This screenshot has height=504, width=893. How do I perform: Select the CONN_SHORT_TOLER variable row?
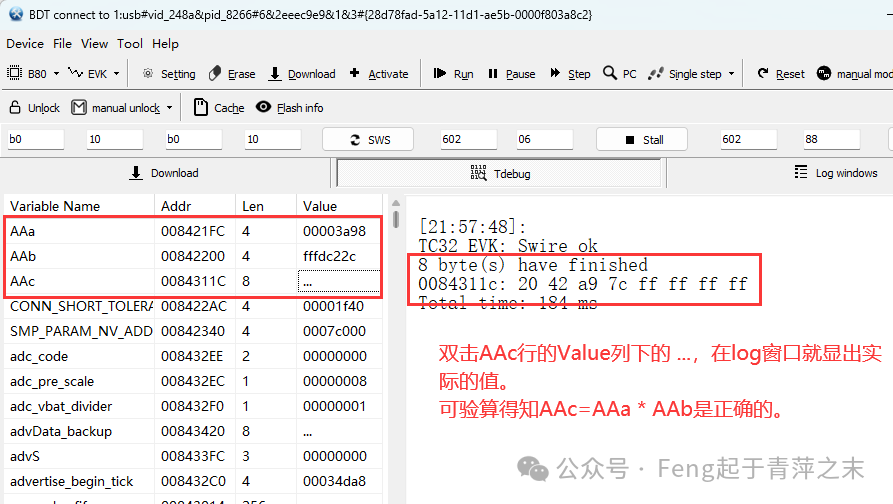point(193,306)
